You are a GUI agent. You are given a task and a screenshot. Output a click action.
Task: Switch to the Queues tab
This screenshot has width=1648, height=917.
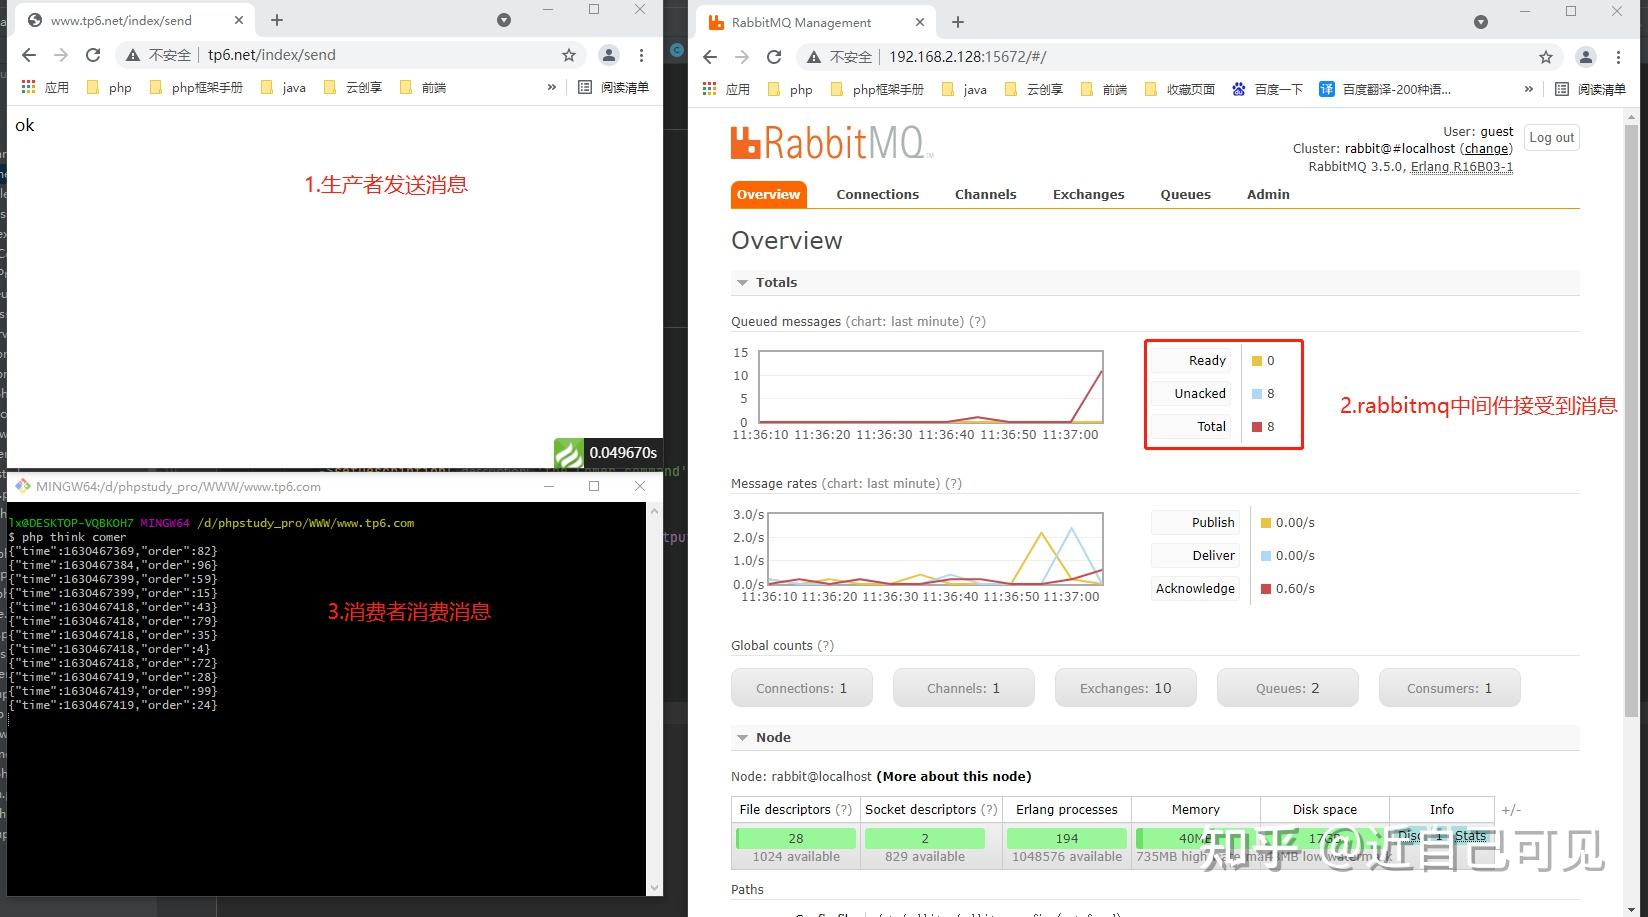coord(1185,194)
